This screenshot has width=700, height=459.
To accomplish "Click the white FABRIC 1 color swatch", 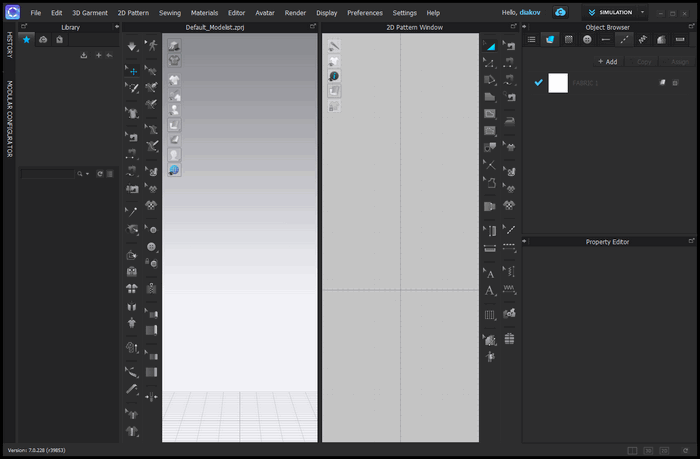I will pos(558,83).
